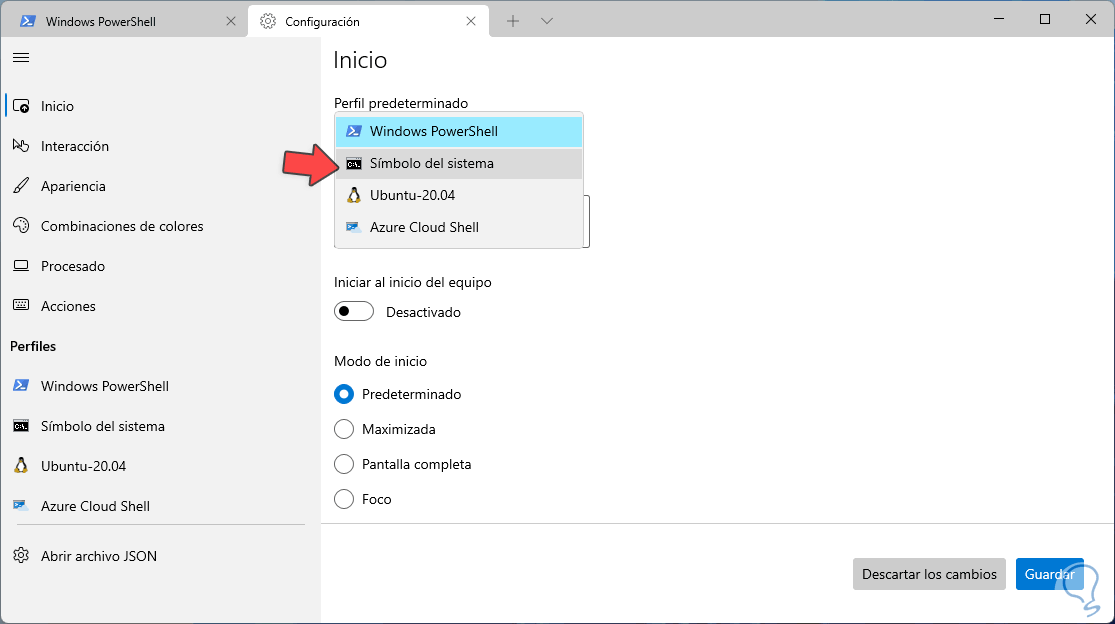
Task: Open Procesado settings via monitor icon
Action: click(x=21, y=266)
